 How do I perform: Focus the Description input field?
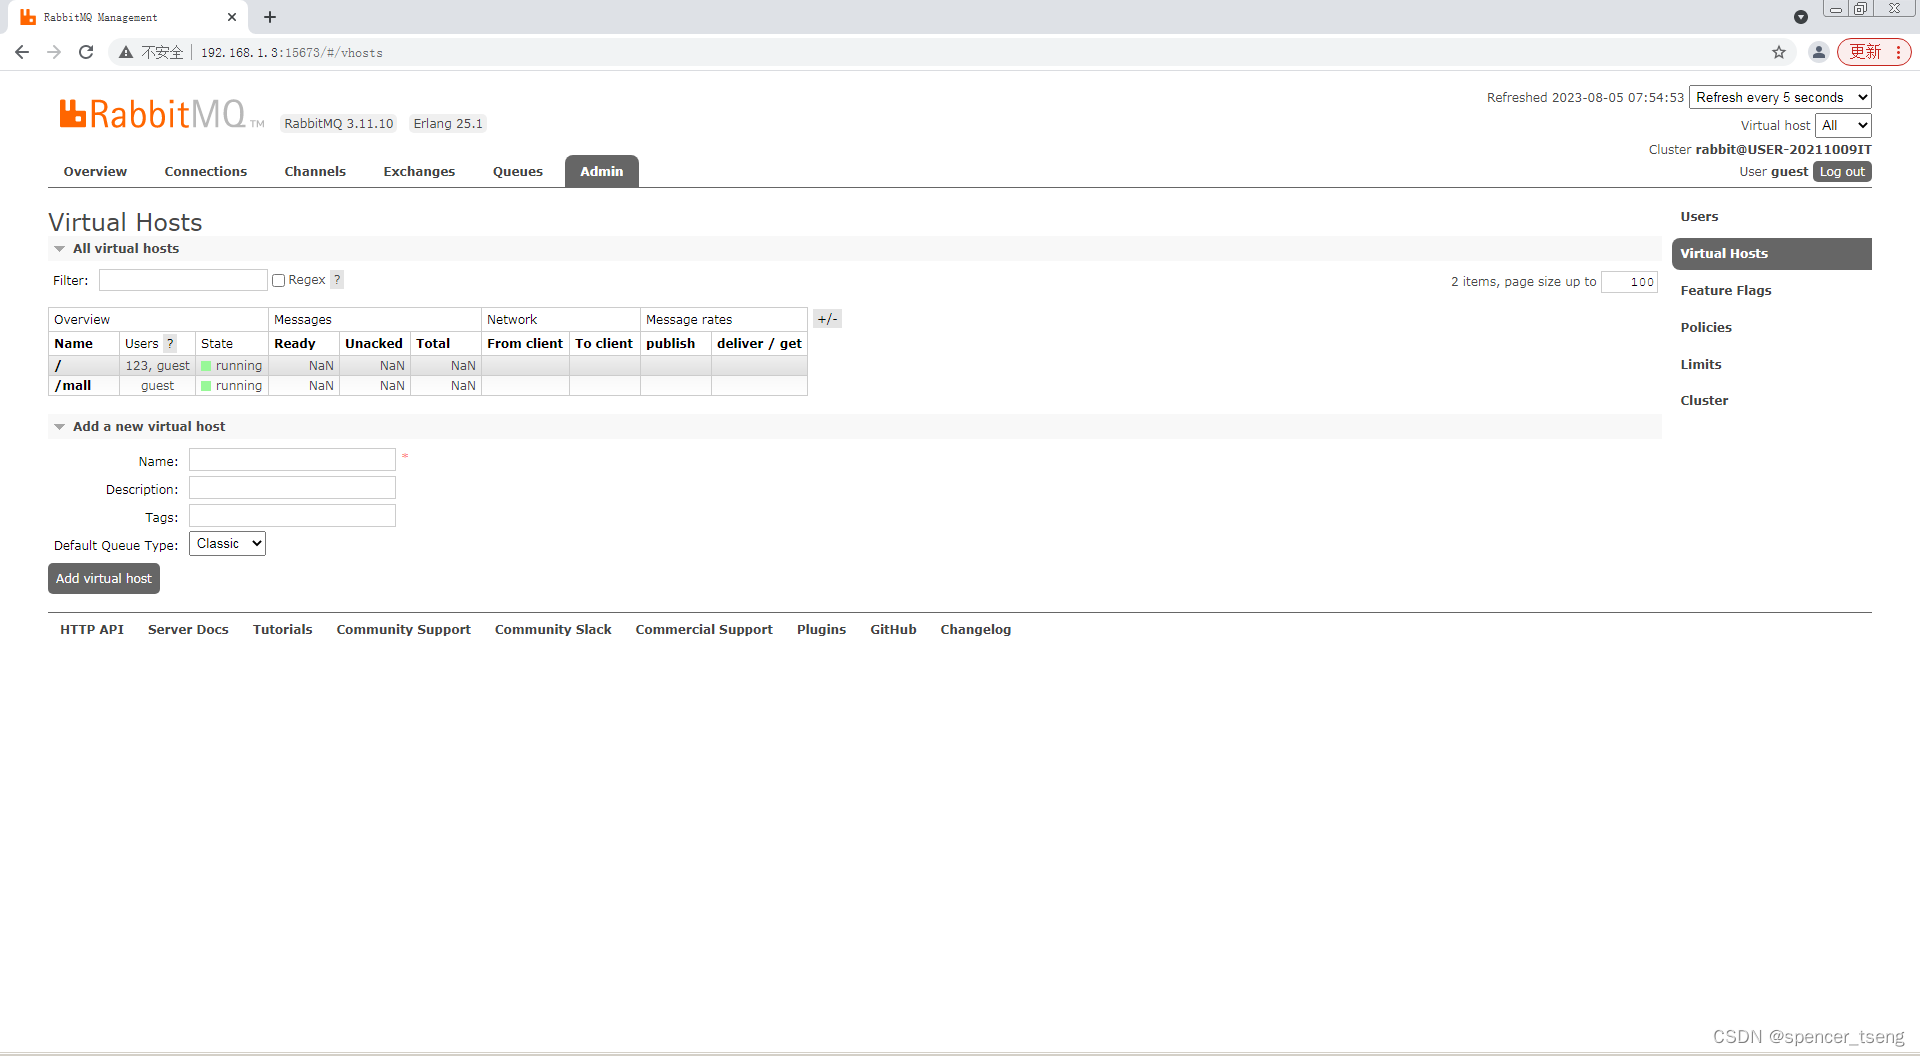click(292, 488)
